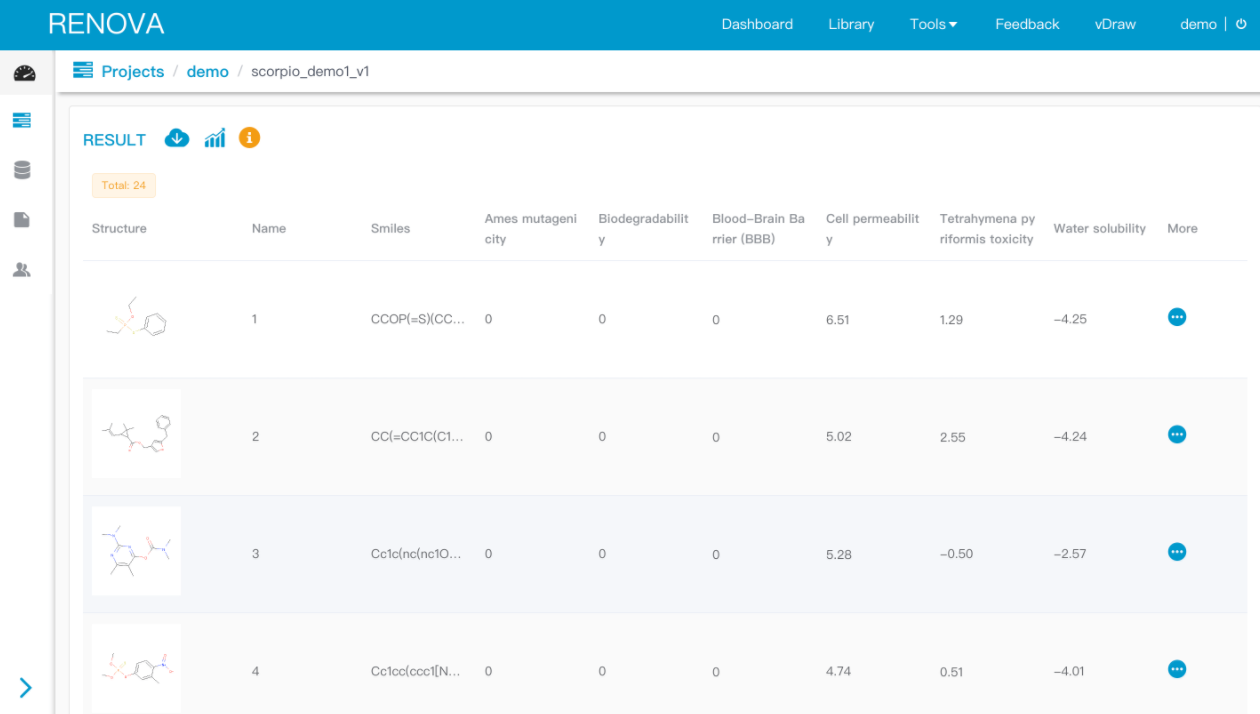
Task: Click Smiles cell CC(=CC1C(C1...
Action: click(x=418, y=436)
